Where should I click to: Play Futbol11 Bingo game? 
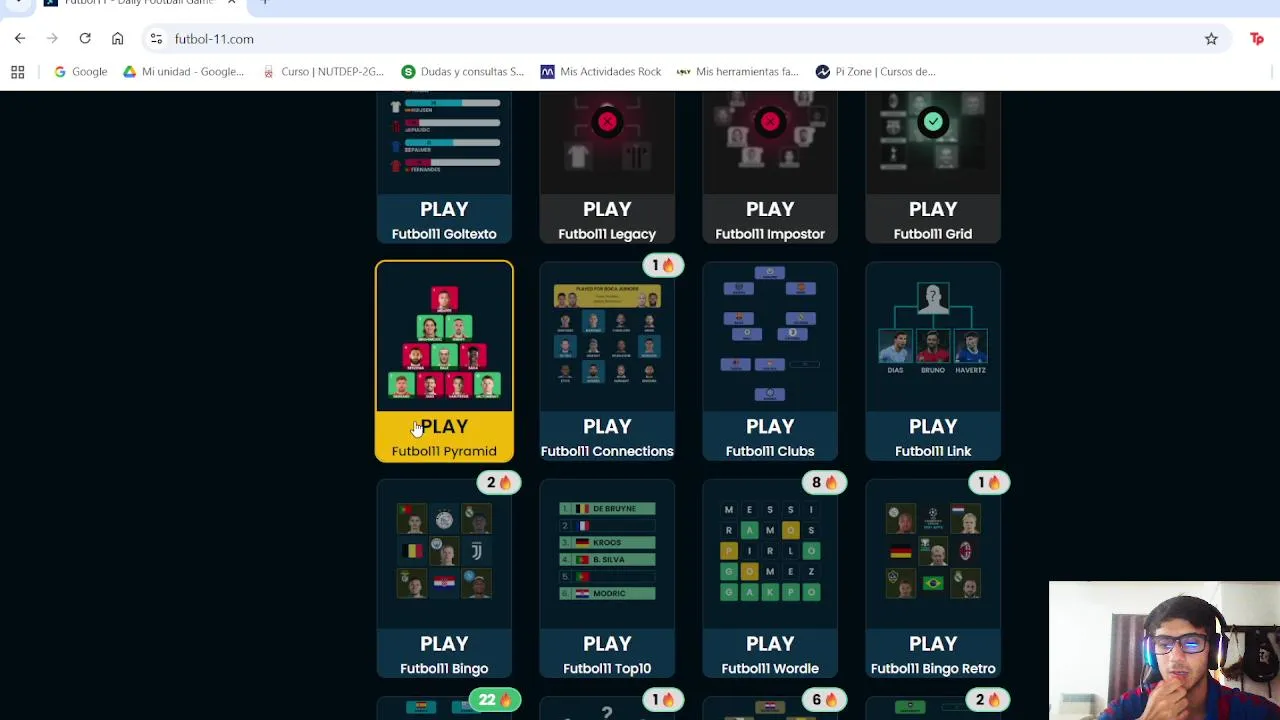(x=444, y=654)
